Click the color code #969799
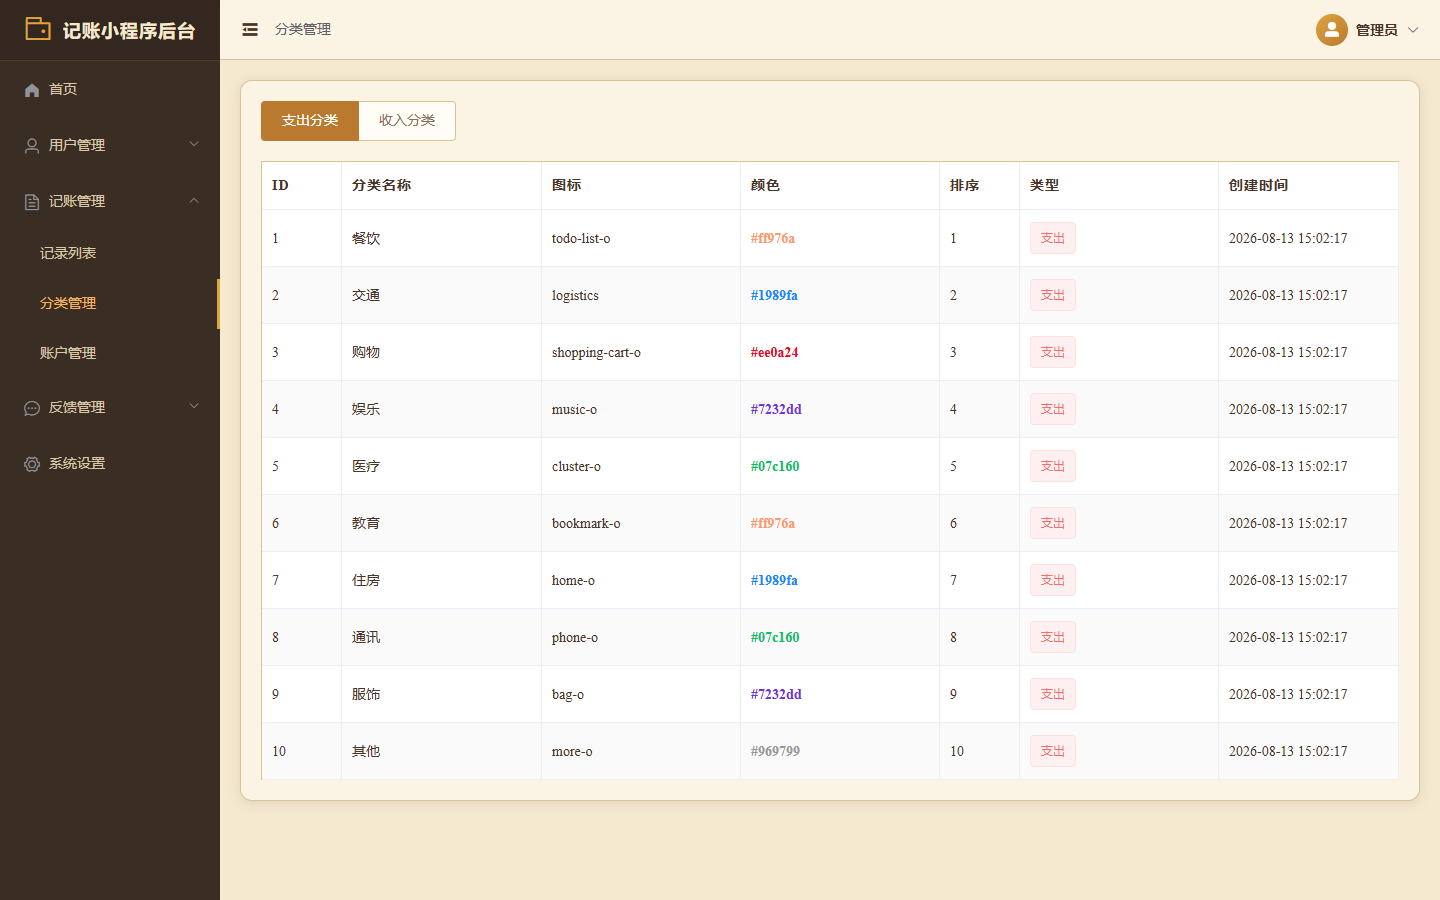Screen dimensions: 1440x900 [775, 751]
